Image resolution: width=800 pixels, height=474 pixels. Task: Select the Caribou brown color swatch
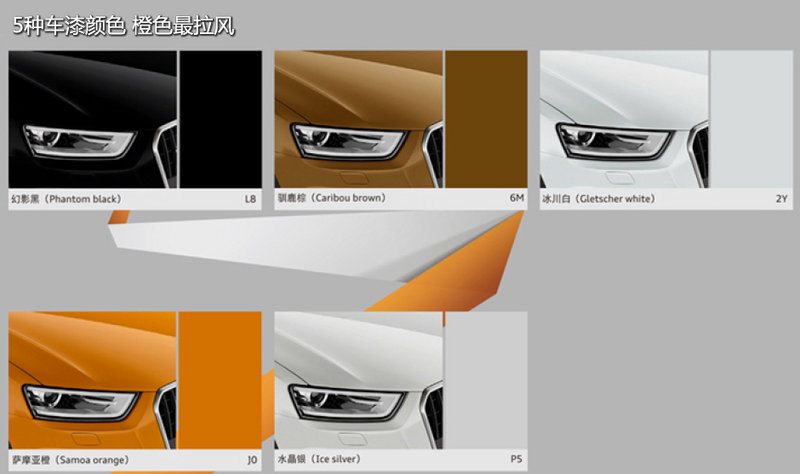click(x=486, y=119)
